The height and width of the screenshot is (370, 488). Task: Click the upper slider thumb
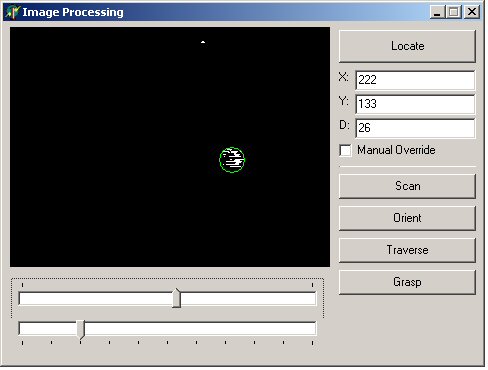point(177,298)
